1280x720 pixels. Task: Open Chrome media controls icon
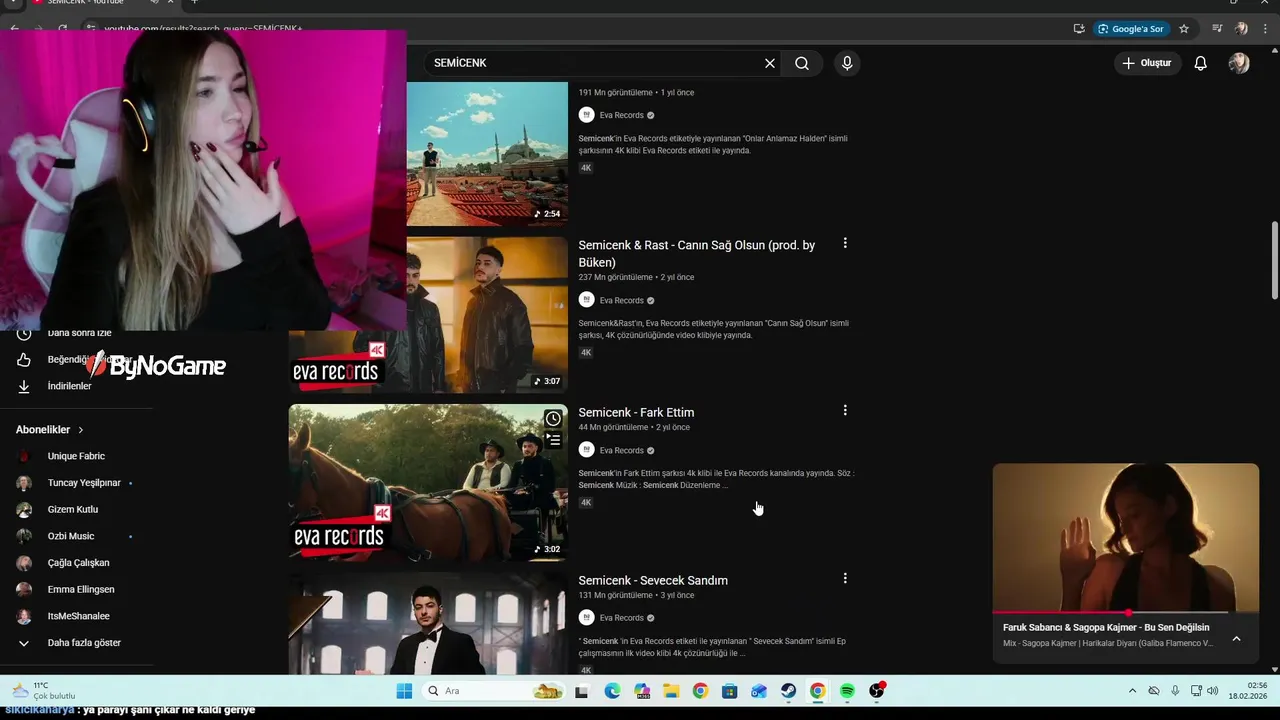point(1217,29)
